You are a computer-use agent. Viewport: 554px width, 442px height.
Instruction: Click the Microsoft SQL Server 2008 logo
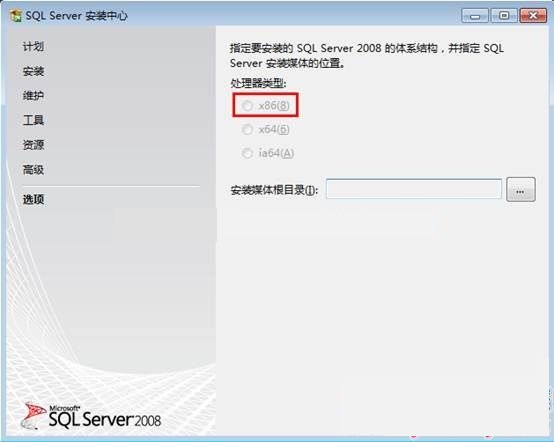point(91,418)
